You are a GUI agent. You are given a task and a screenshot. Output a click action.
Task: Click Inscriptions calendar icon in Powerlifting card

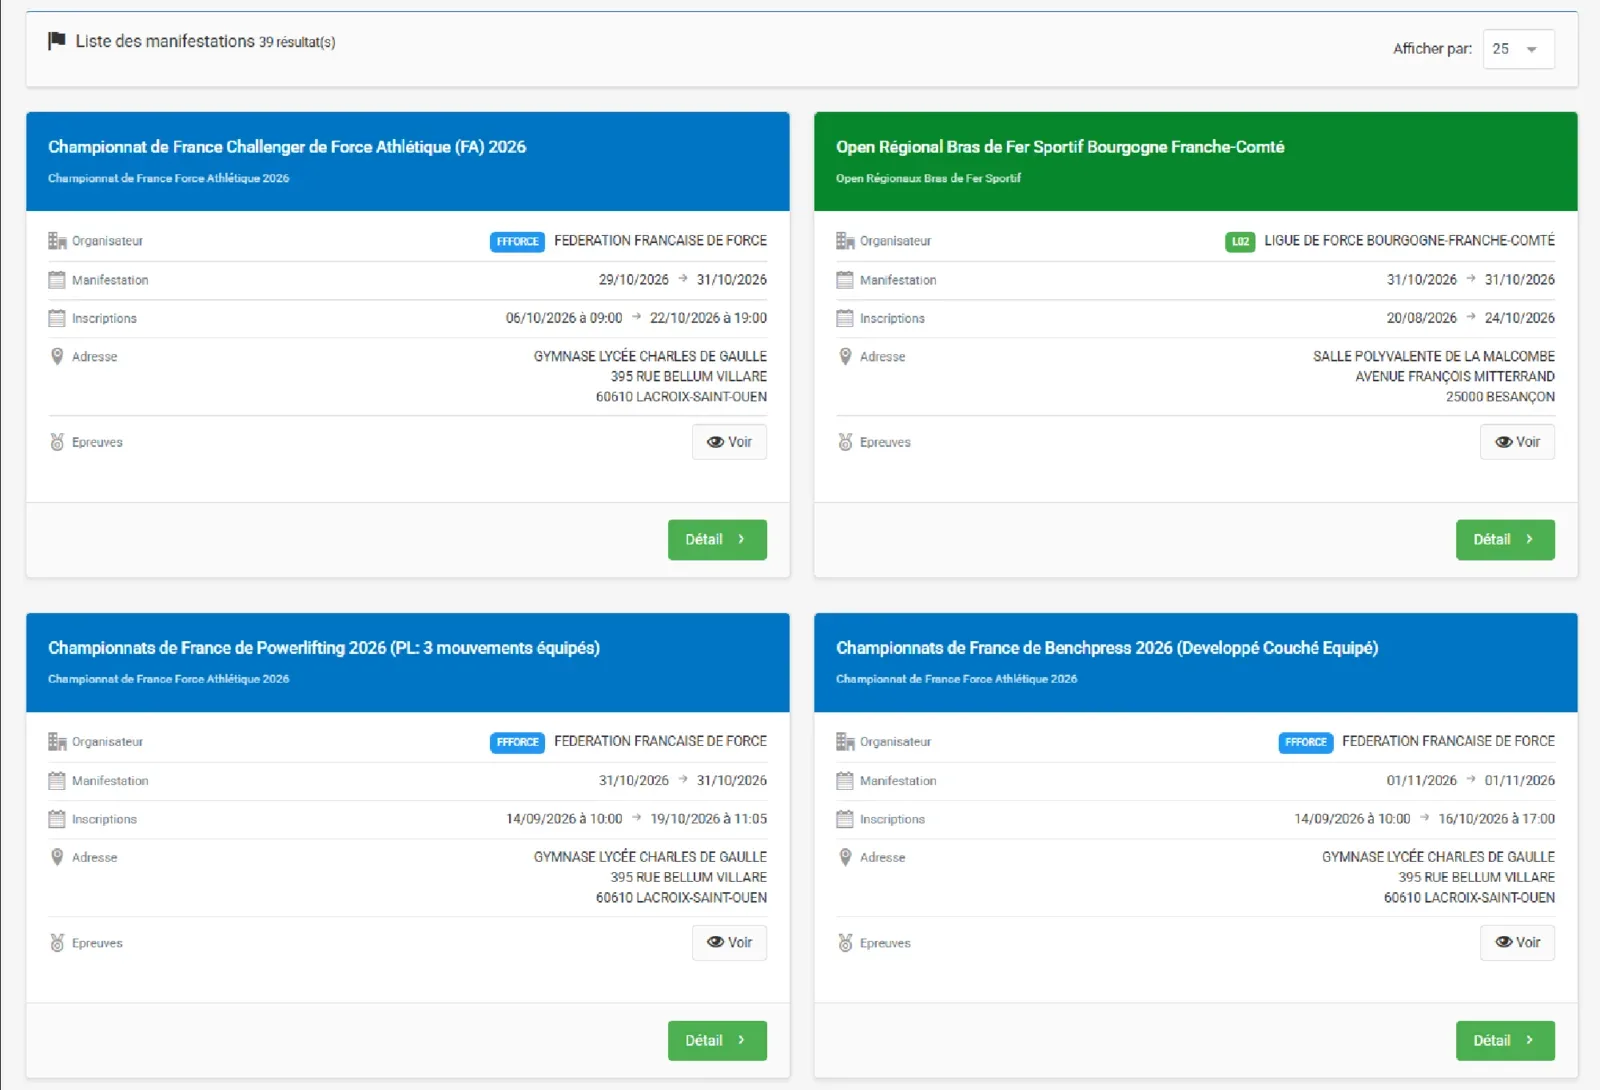(57, 819)
